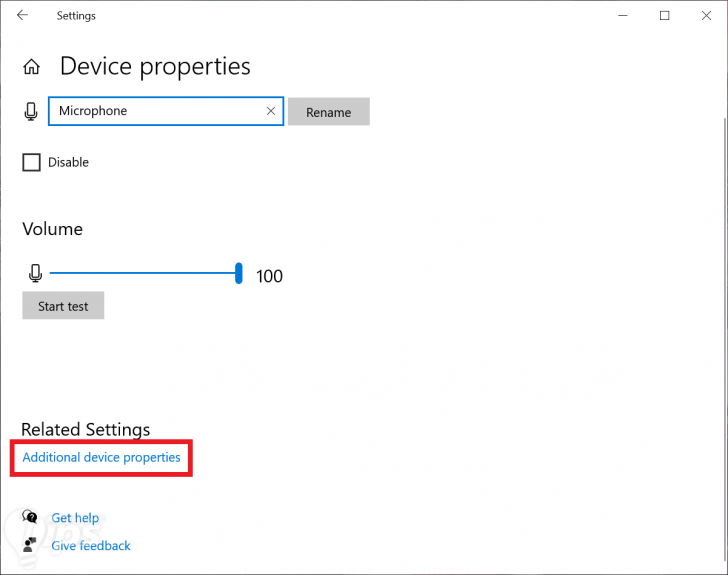728x575 pixels.
Task: Click the vertical scrollbar on the right
Action: pyautogui.click(x=725, y=339)
